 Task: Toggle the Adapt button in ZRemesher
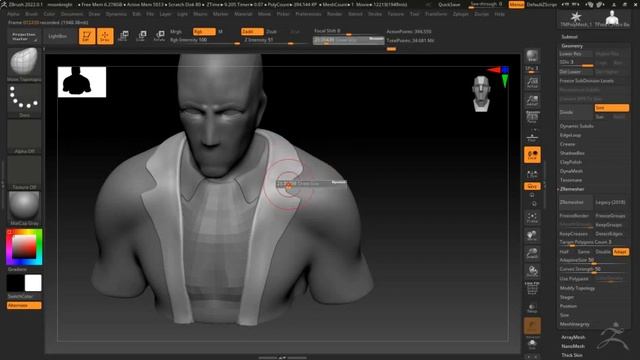point(620,252)
